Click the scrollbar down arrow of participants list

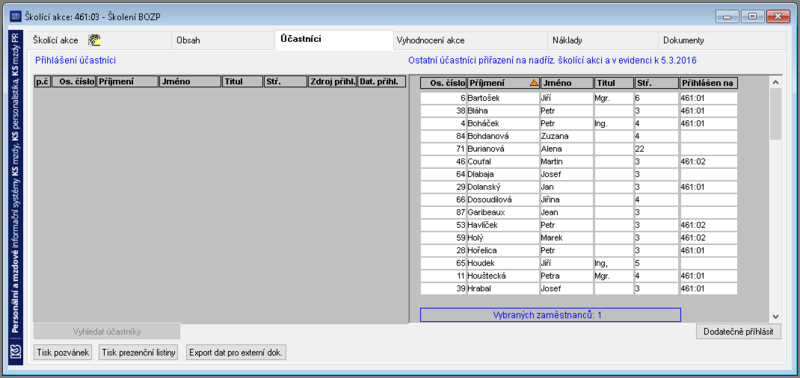(x=776, y=316)
